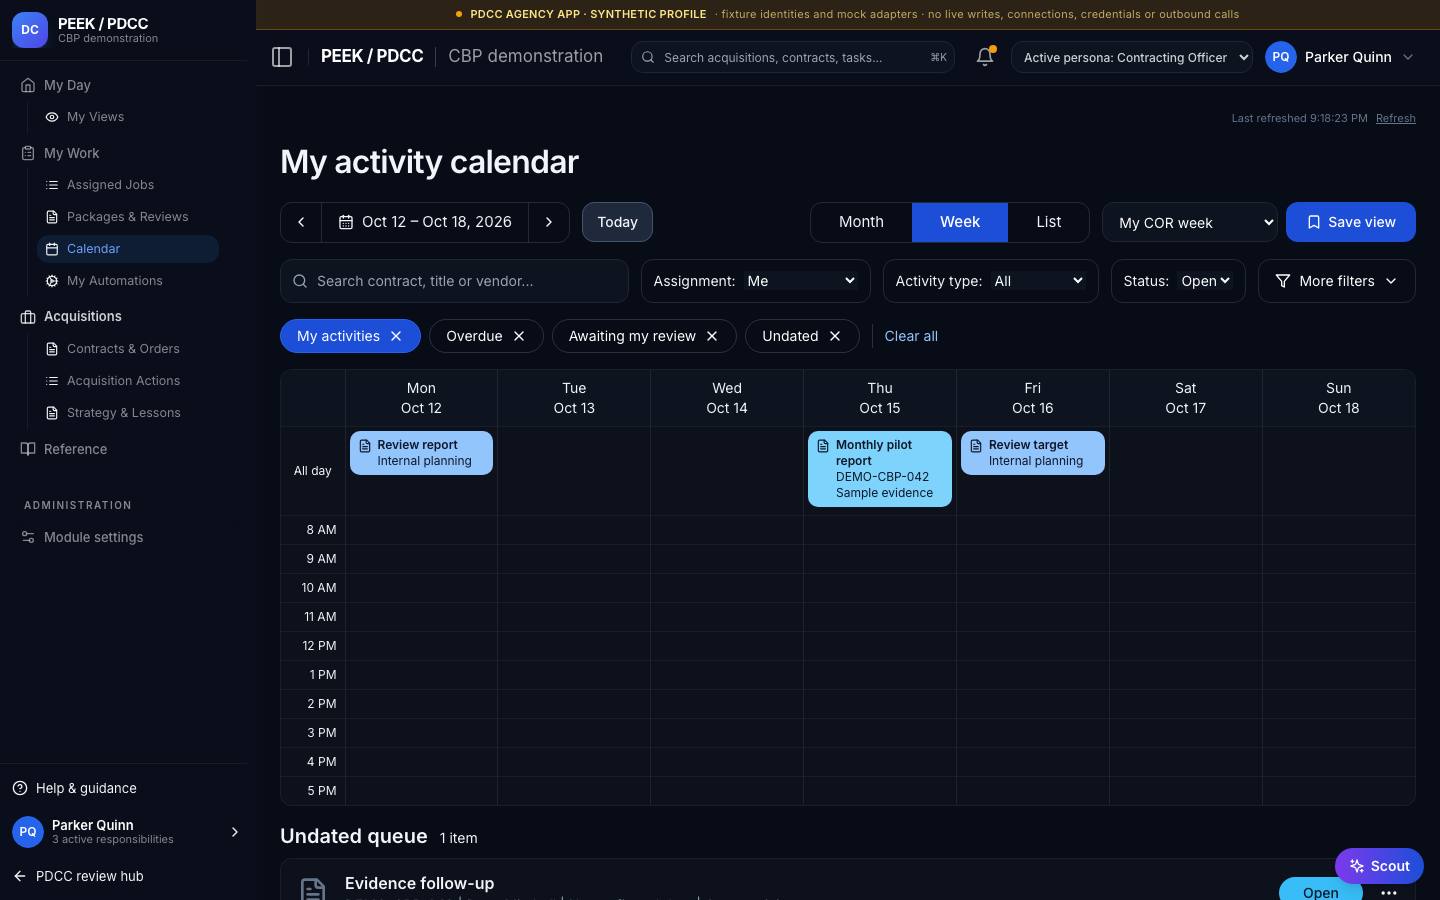
Task: Open the date range picker Oct 12 – Oct 18
Action: tap(425, 222)
